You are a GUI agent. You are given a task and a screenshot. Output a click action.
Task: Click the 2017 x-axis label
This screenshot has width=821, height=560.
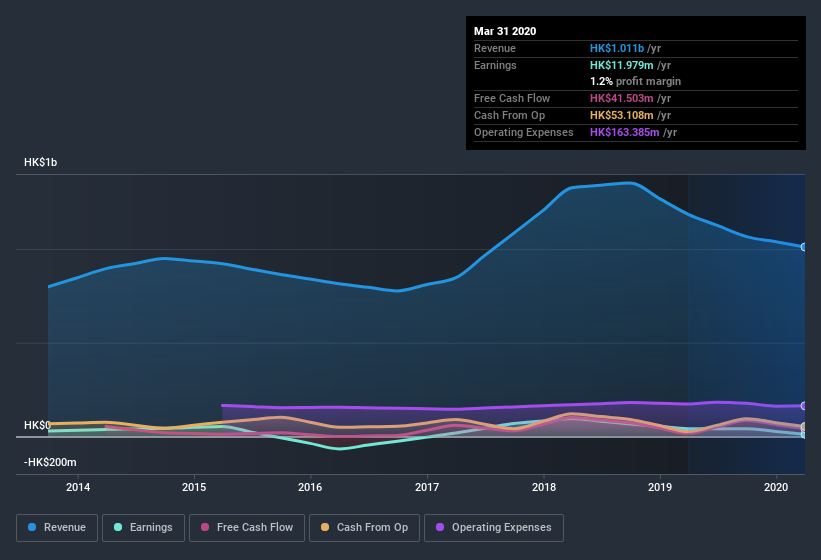[x=427, y=487]
